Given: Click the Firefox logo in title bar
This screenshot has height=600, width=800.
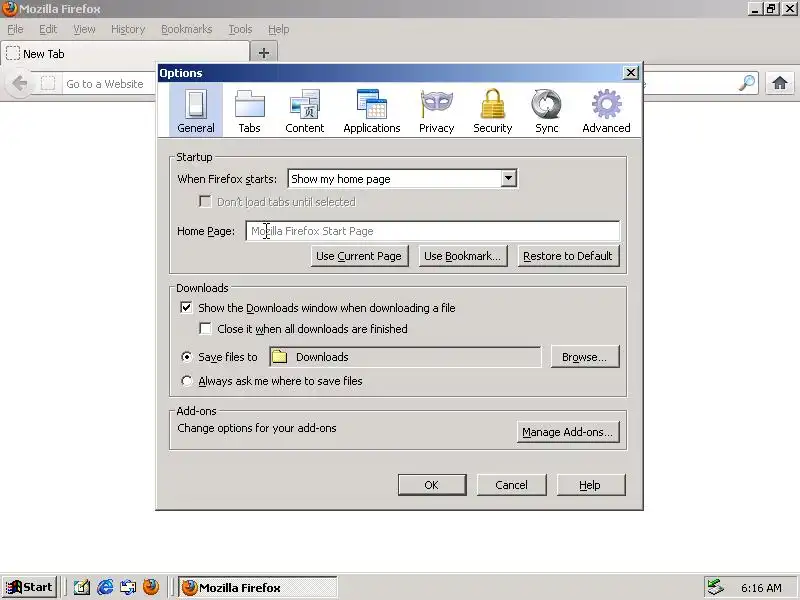Looking at the screenshot, I should tap(9, 9).
